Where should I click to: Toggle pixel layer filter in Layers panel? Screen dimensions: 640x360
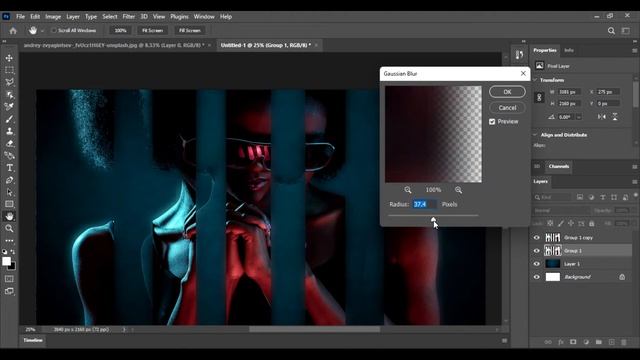click(x=580, y=197)
